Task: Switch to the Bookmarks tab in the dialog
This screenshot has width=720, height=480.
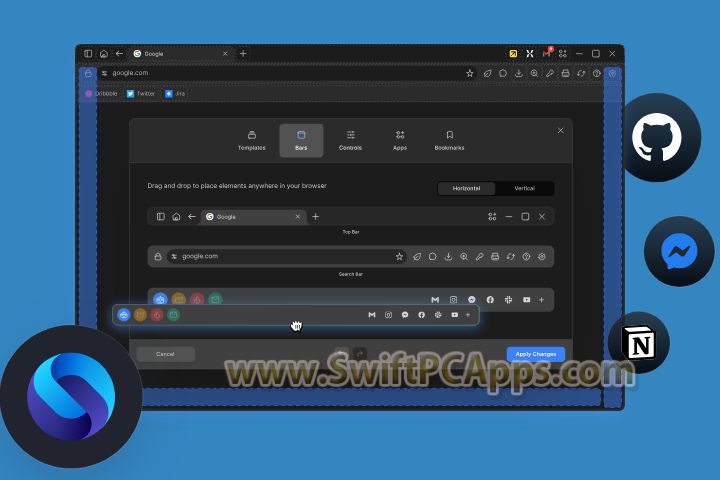Action: coord(450,141)
